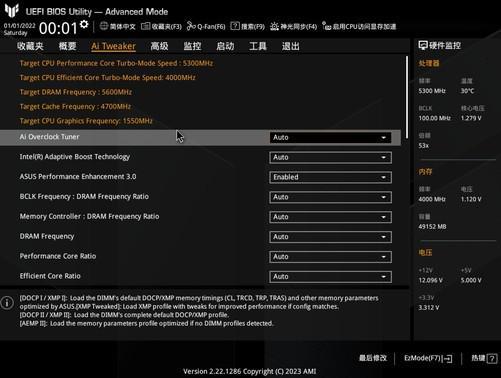
Task: Open the 启动 (Boot) tab
Action: coord(225,46)
